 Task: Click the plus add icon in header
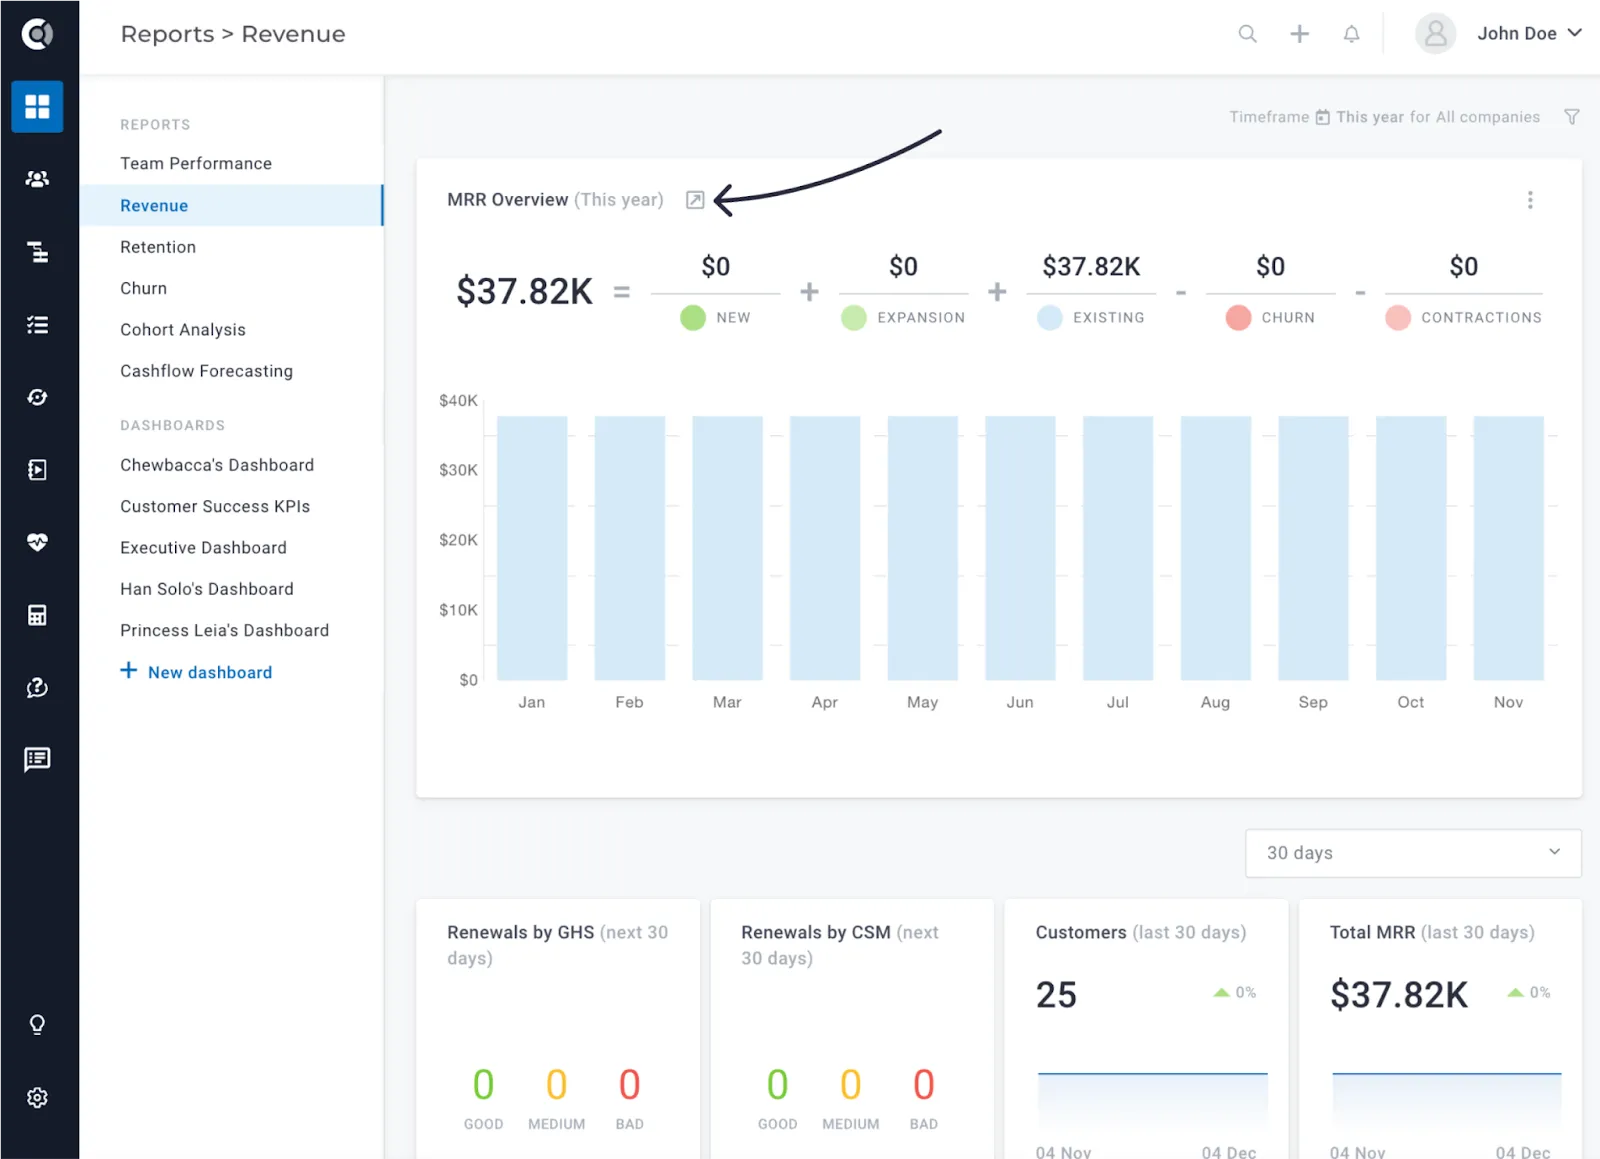click(x=1299, y=34)
